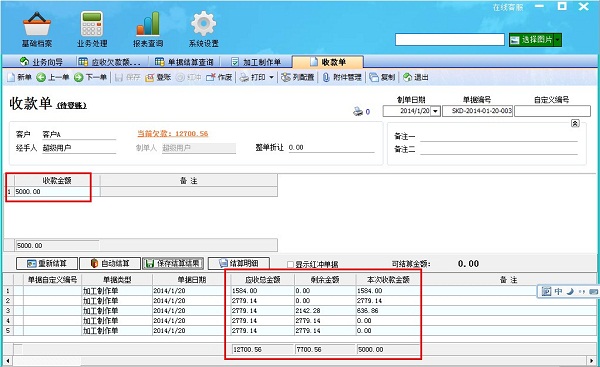The height and width of the screenshot is (367, 600).
Task: Switch to 单据结算查询 tab
Action: pyautogui.click(x=184, y=62)
